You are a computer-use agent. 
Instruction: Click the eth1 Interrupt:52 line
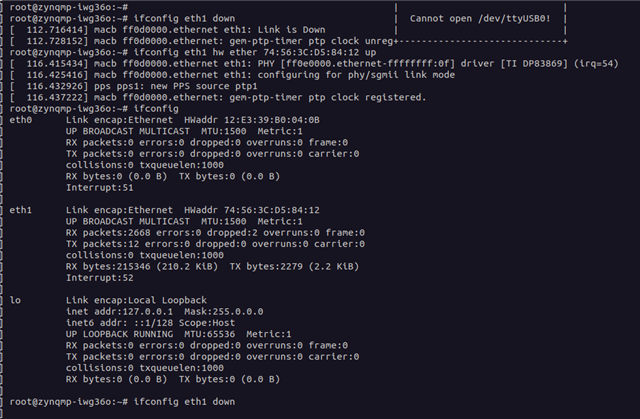tap(100, 278)
